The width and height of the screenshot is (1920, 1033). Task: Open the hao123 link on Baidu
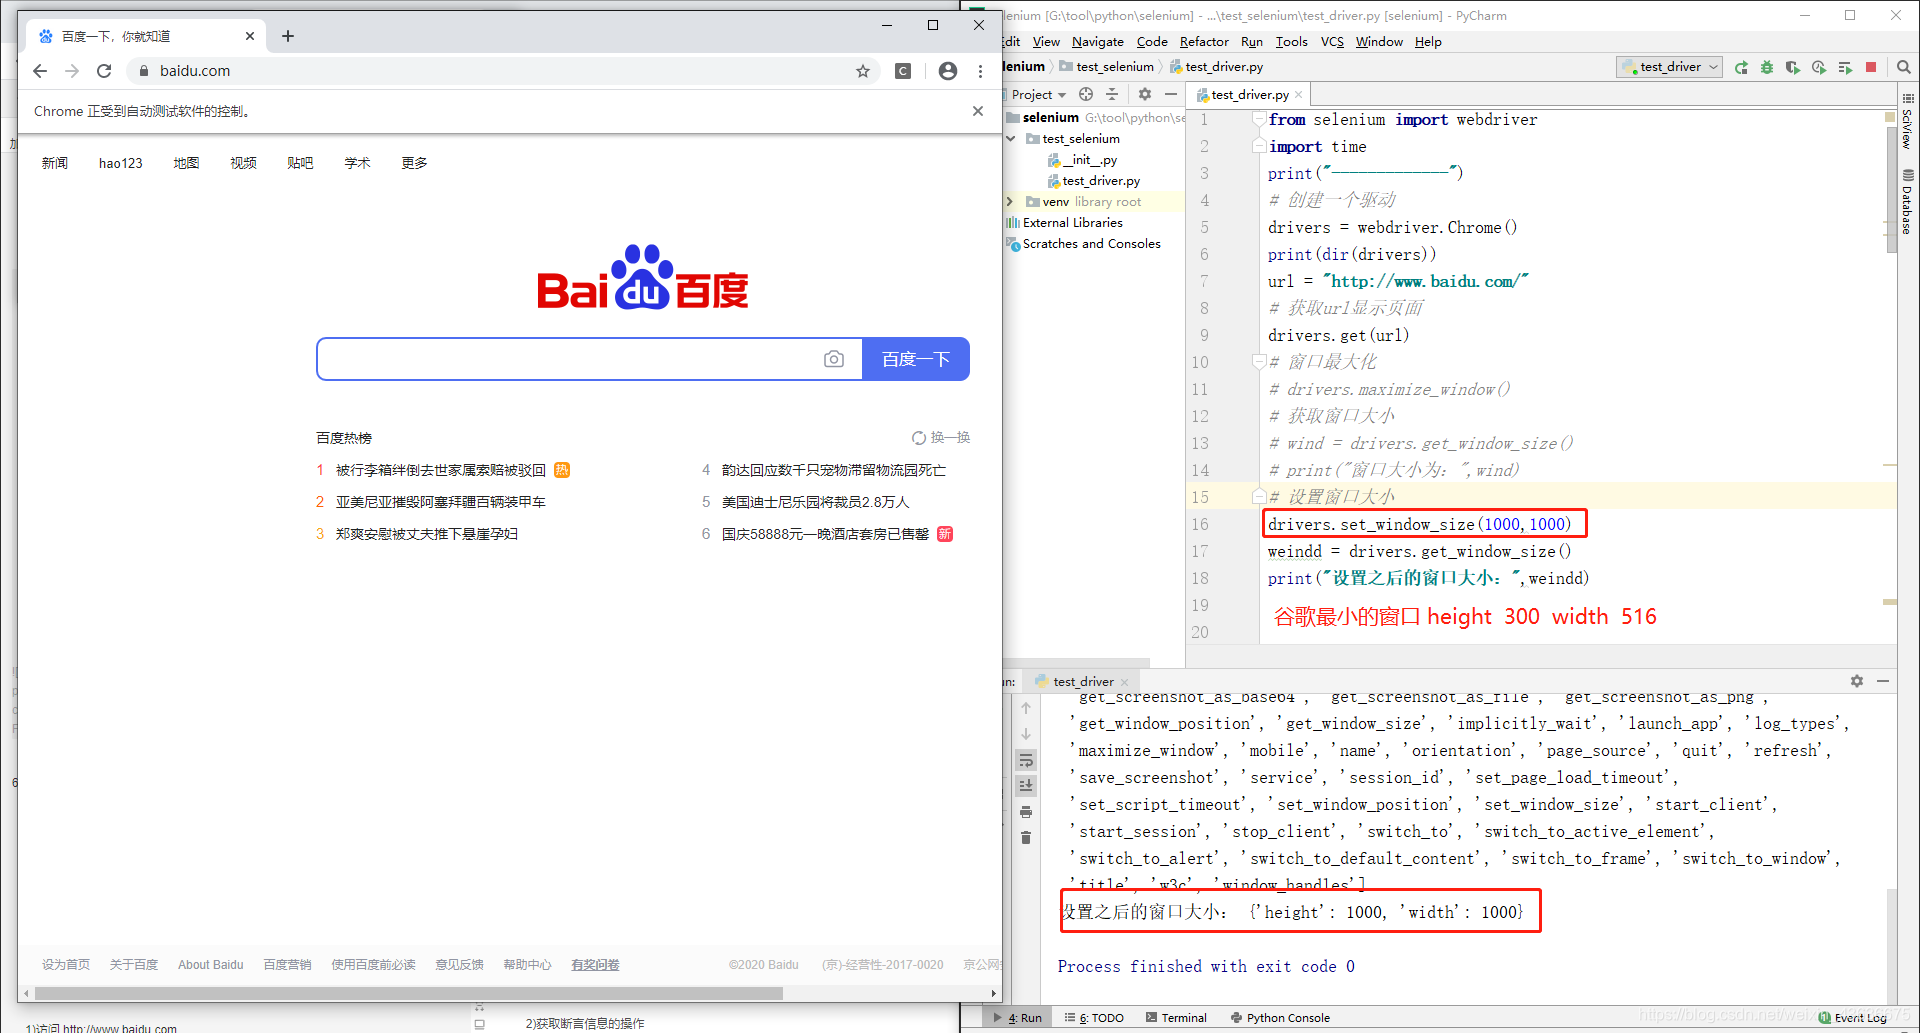pos(121,163)
